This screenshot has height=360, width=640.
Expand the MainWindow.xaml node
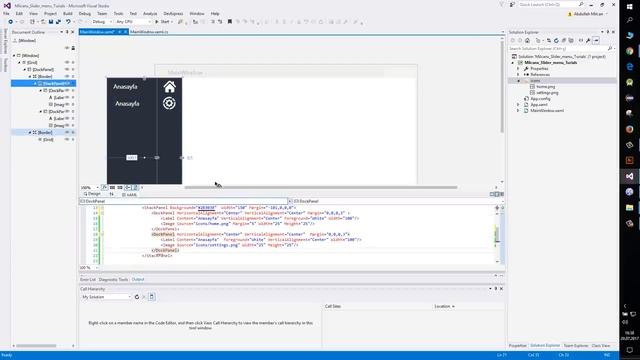pos(519,111)
